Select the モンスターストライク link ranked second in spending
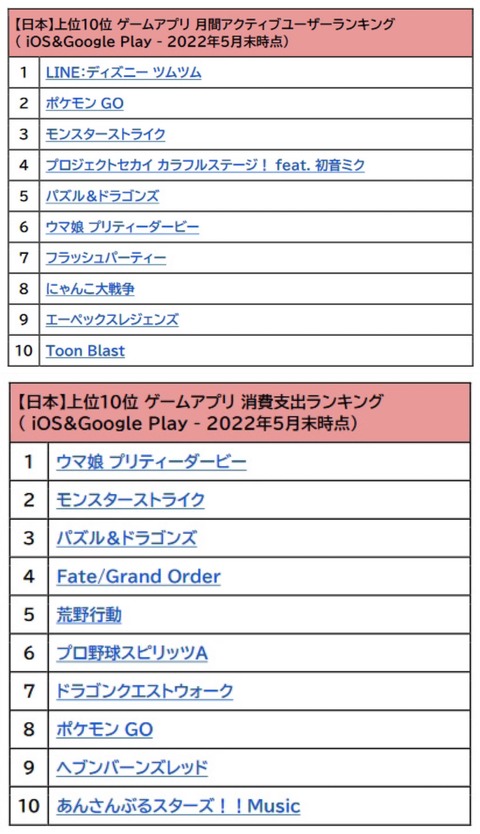The width and height of the screenshot is (480, 834). click(130, 500)
